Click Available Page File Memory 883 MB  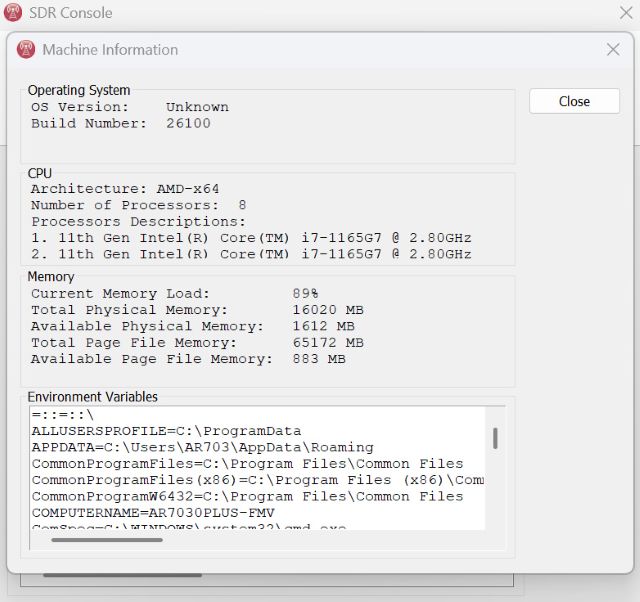click(319, 359)
